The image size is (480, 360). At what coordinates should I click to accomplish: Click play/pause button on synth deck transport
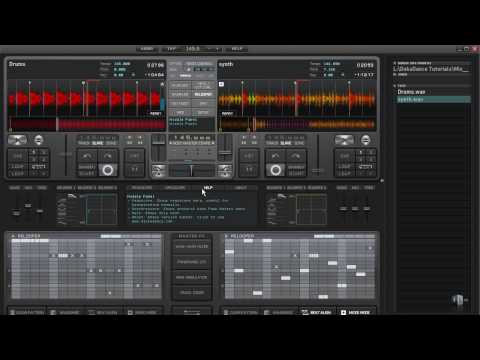pos(275,170)
